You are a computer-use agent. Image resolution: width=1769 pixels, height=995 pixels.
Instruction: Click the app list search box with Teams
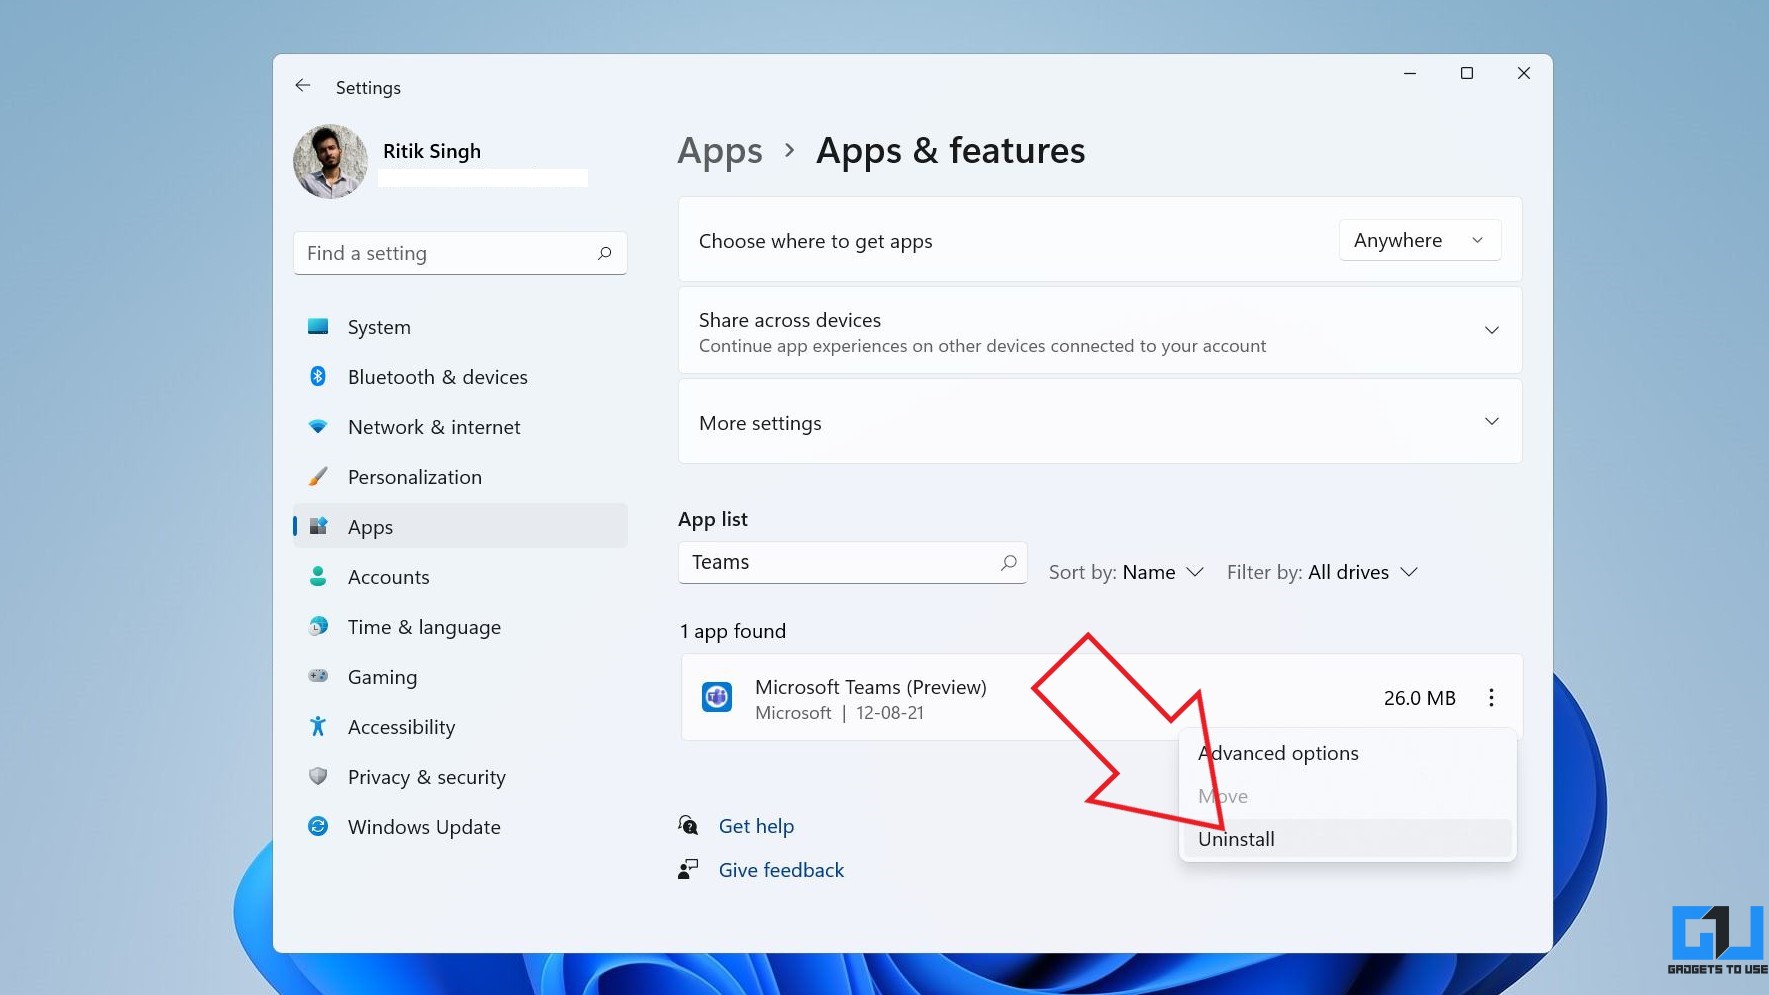point(852,562)
